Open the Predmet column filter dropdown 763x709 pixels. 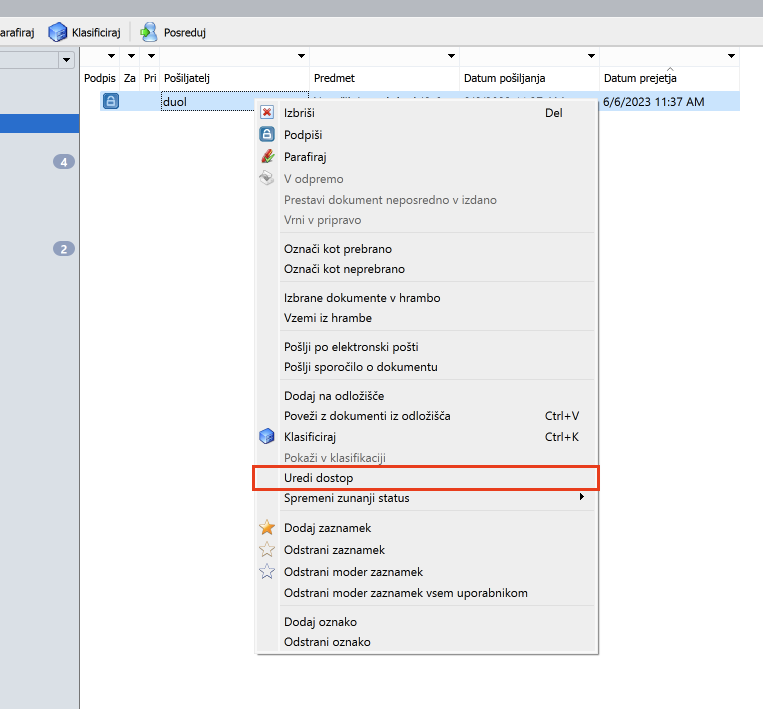pos(451,57)
